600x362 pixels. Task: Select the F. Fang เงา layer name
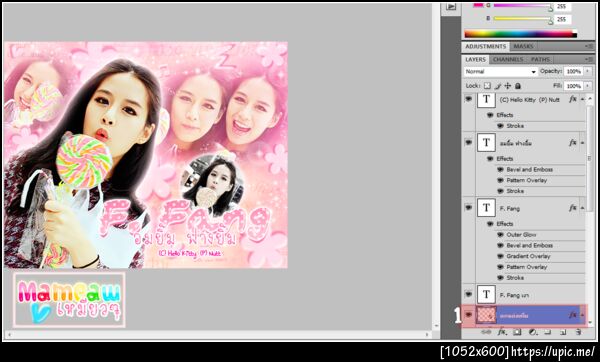[x=514, y=295]
